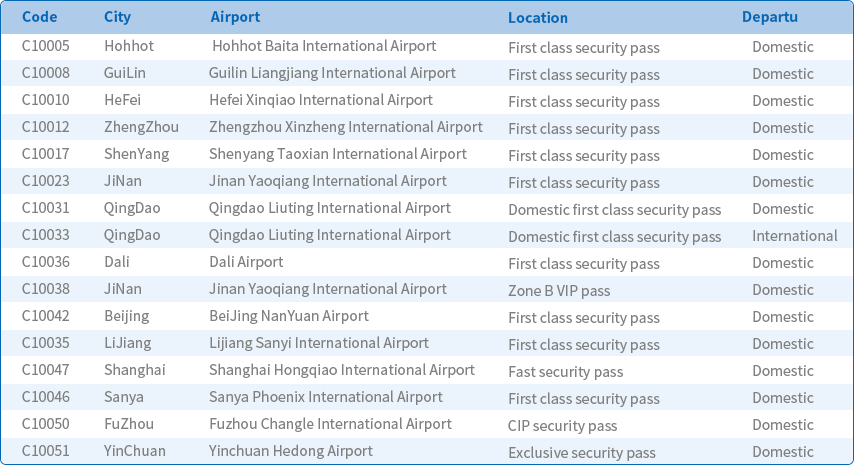Screen dimensions: 854x465
Task: Select Sanya Phoenix International Airport
Action: pos(325,397)
